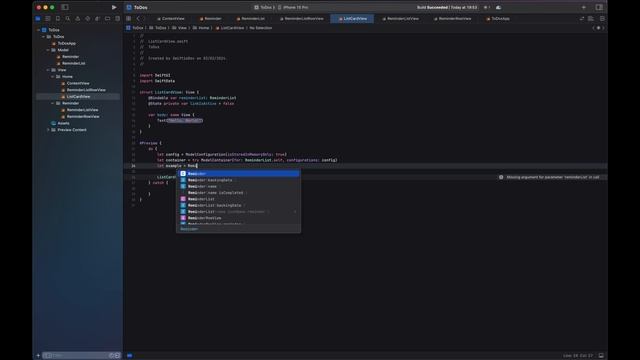The image size is (640, 360).
Task: Add a new editor pane on the right
Action: point(602,18)
